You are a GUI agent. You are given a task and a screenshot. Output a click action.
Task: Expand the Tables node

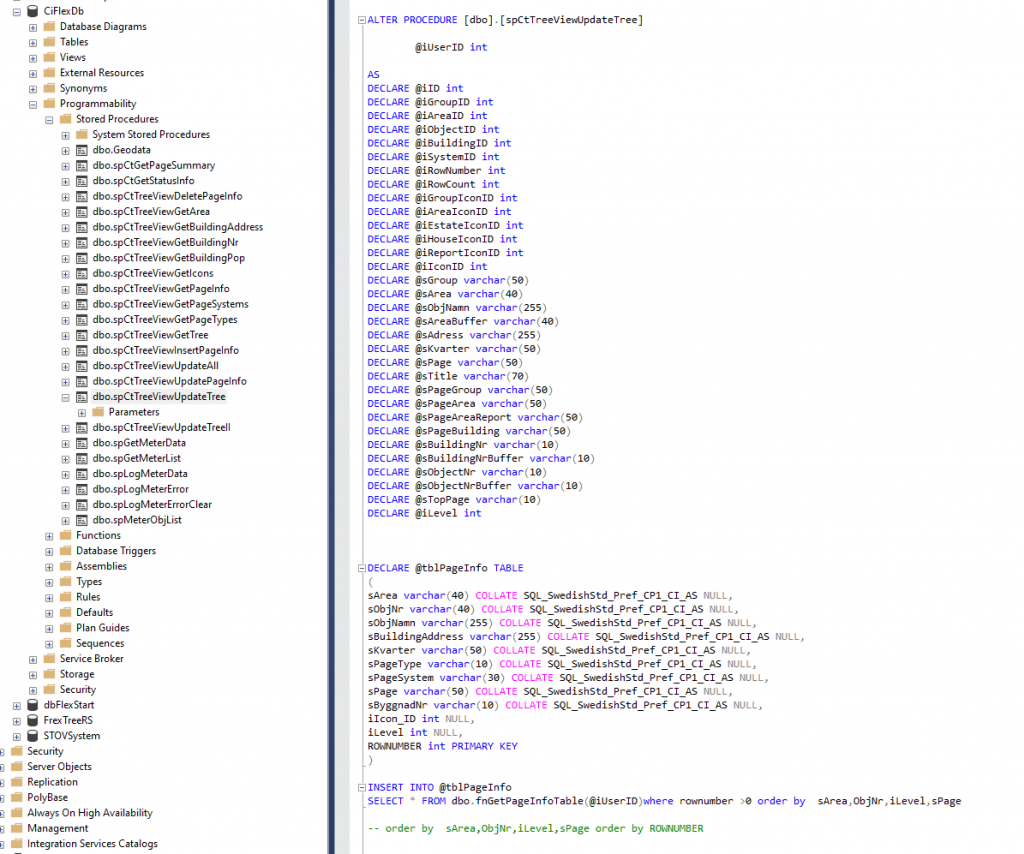point(33,42)
